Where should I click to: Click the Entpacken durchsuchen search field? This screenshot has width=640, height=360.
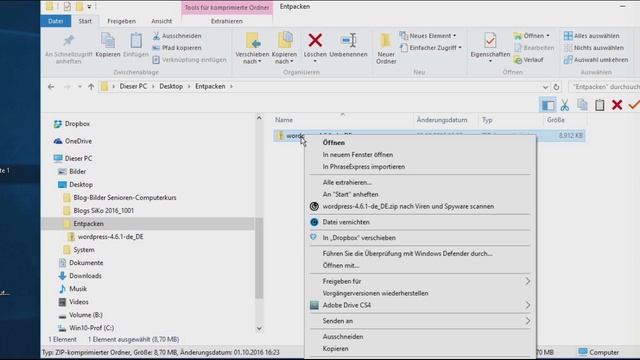(x=604, y=87)
